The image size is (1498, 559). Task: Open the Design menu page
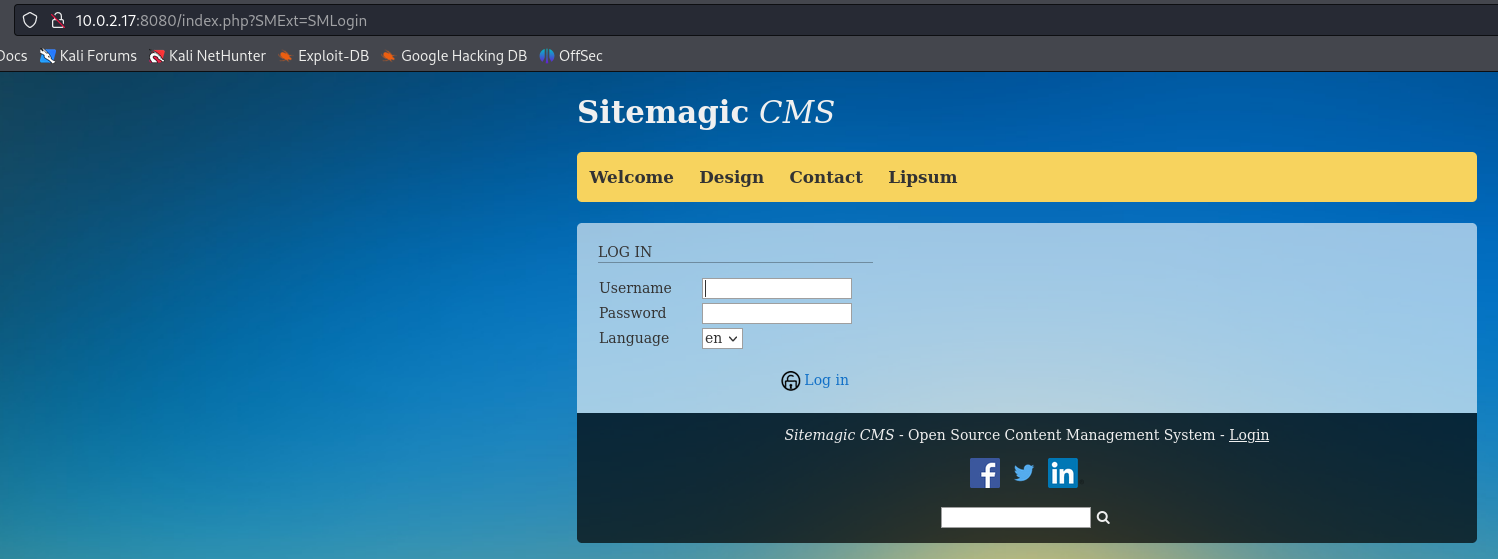tap(731, 177)
